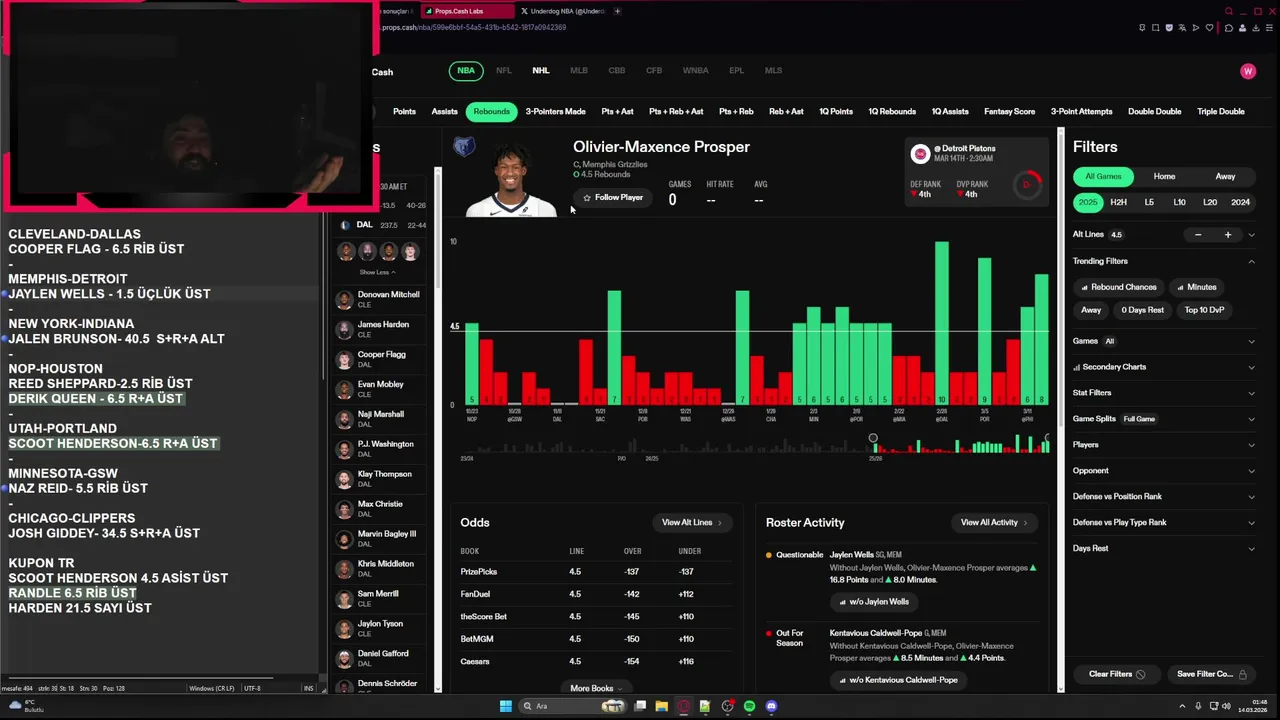Screen dimensions: 1280x720
Task: Click the Memphis Grizzlies team logo icon
Action: [x=464, y=147]
